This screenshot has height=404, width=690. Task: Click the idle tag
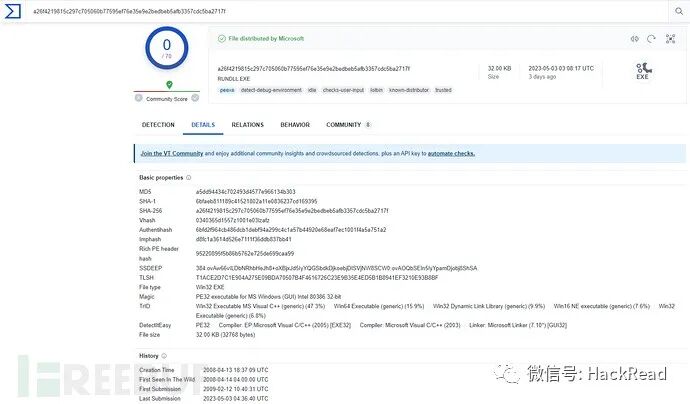click(x=312, y=90)
